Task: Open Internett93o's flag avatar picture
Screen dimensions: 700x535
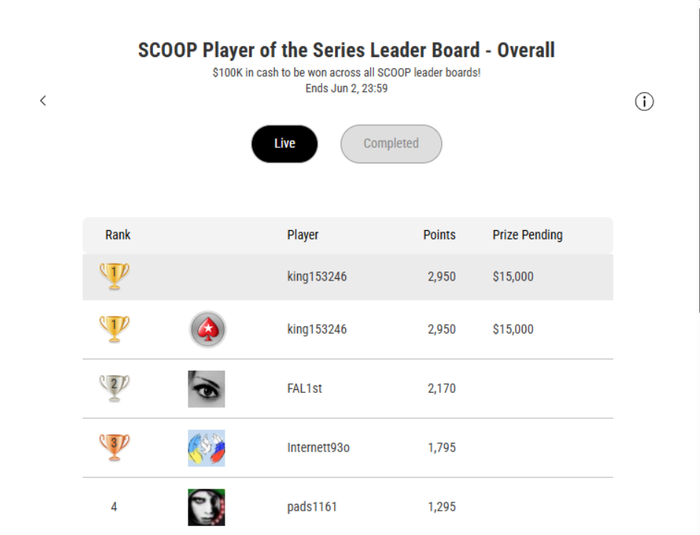Action: point(206,448)
